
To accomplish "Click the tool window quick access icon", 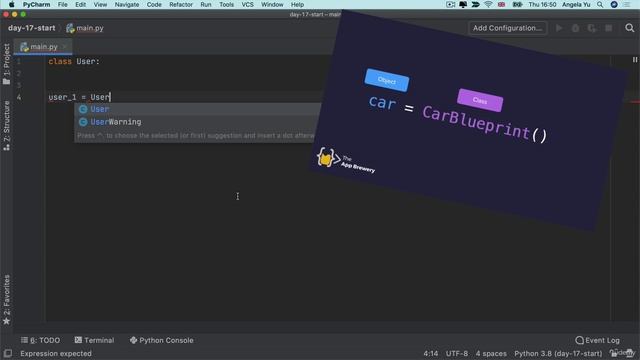I will pos(7,353).
